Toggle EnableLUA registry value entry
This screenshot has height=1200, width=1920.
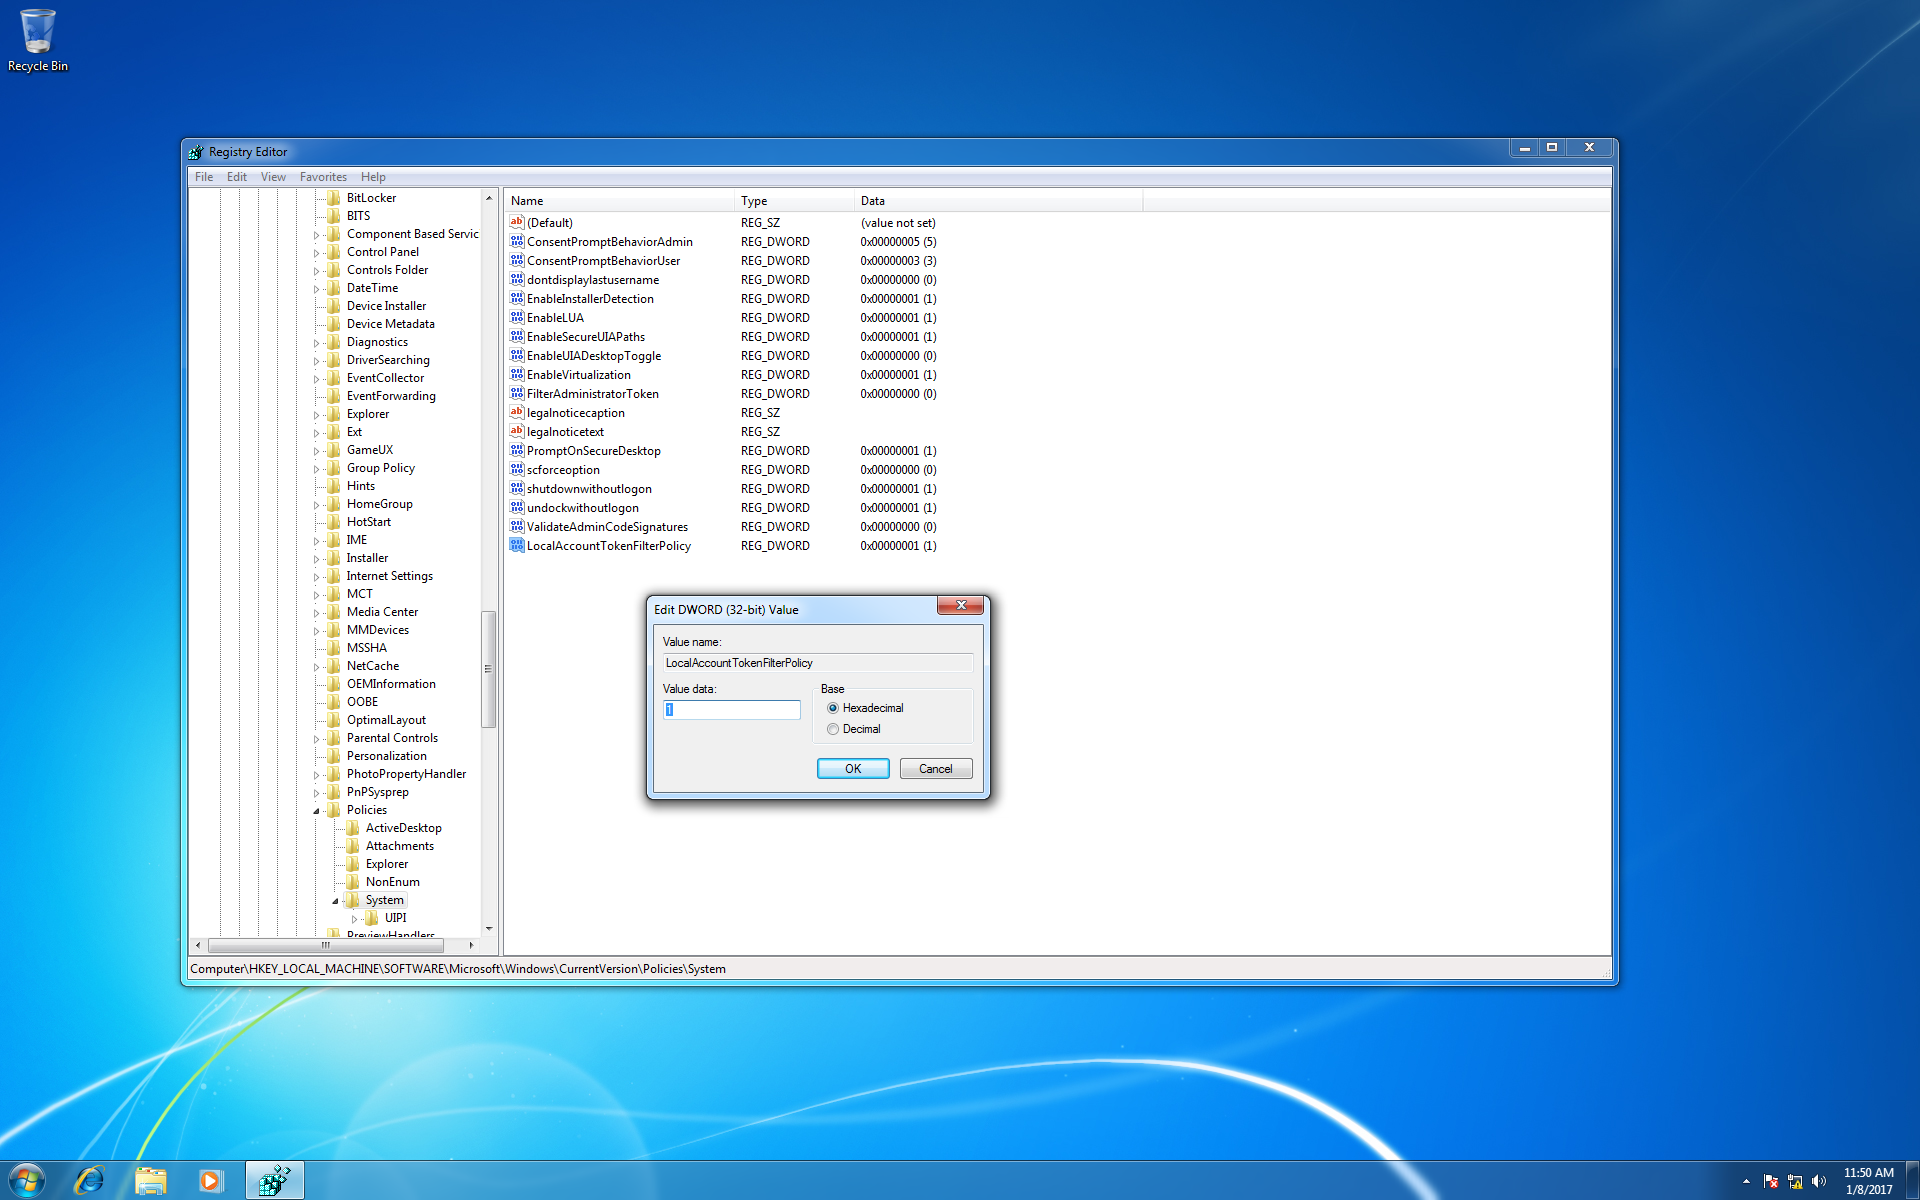tap(552, 317)
